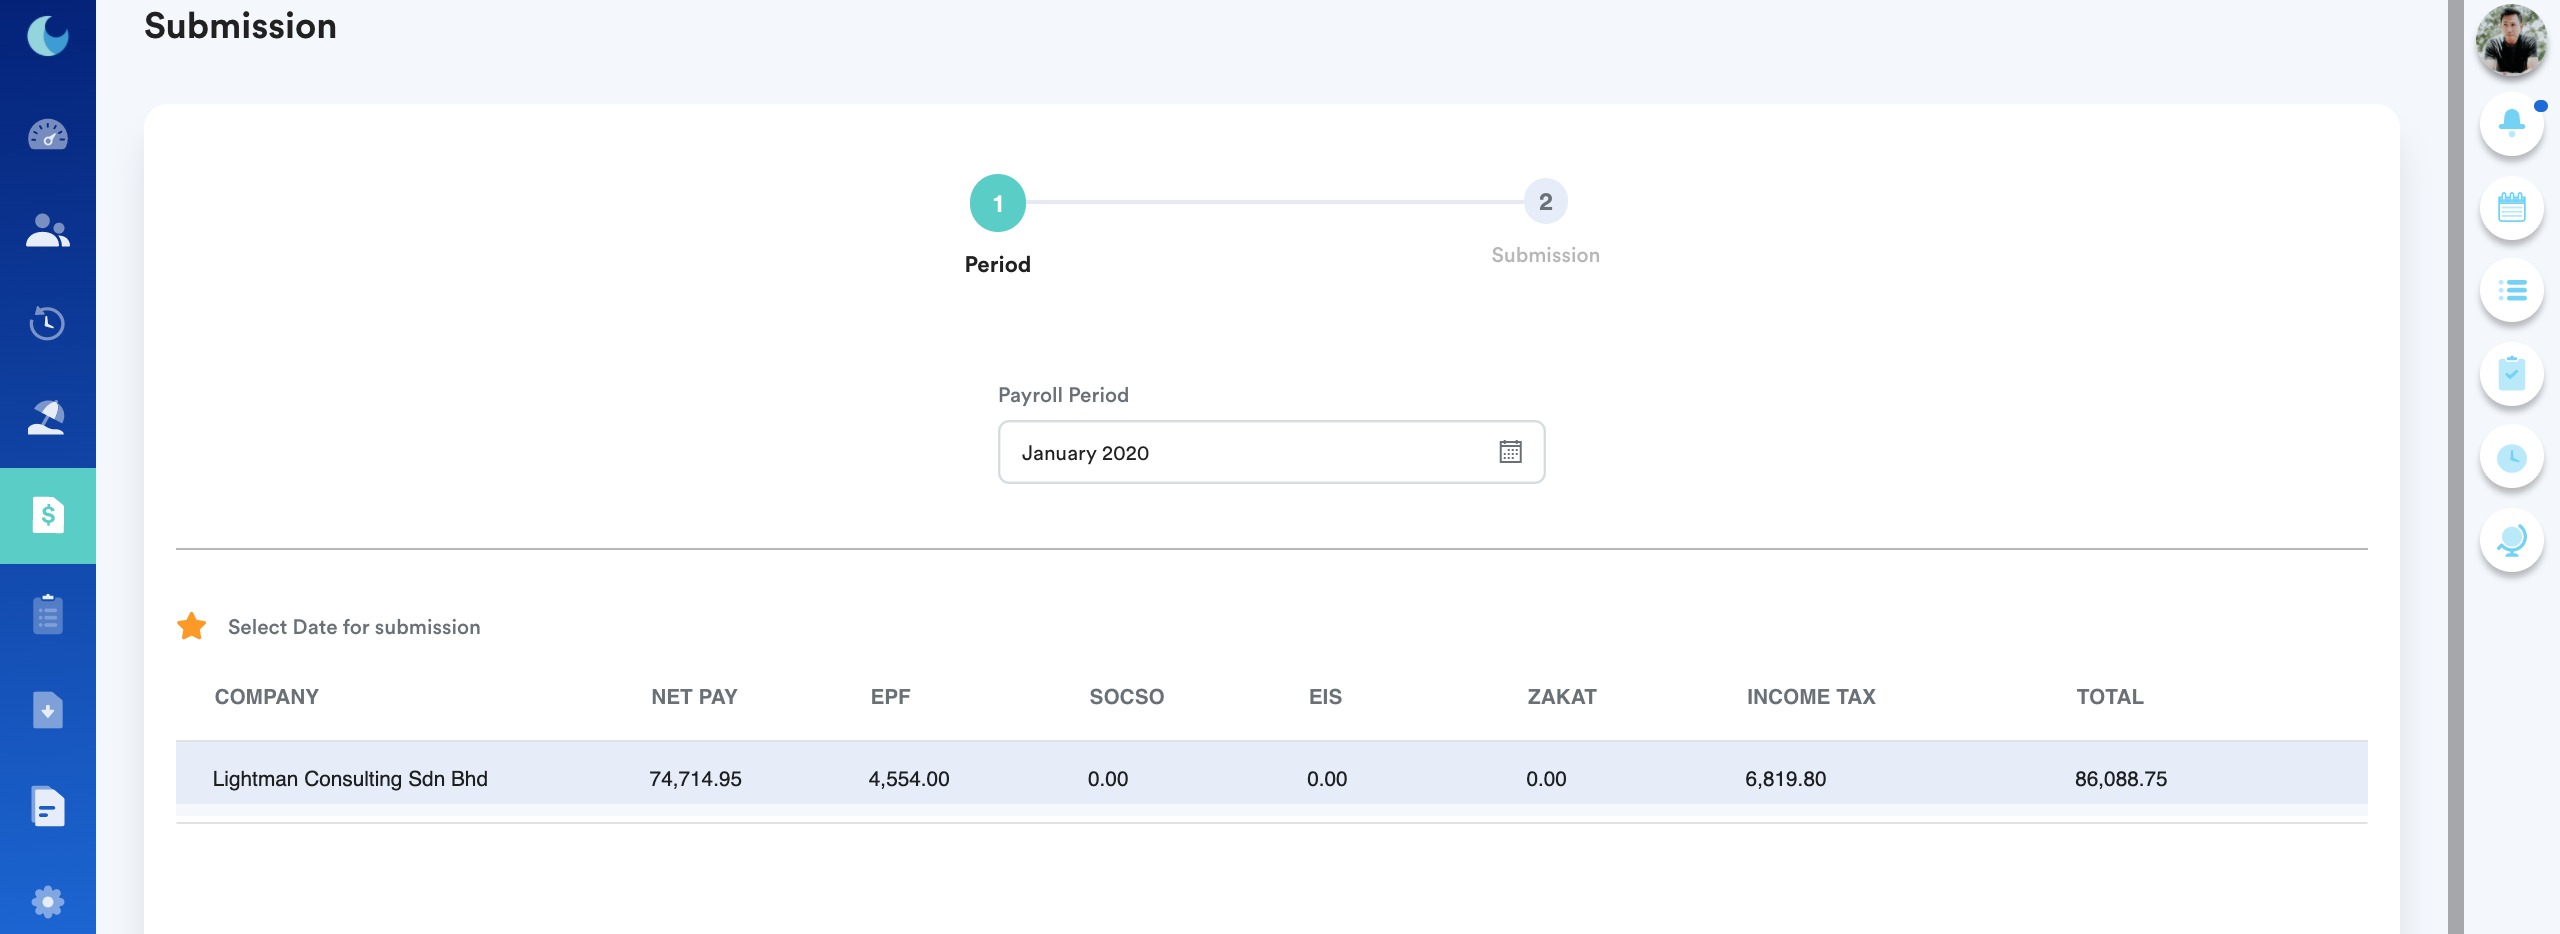Open the dashboard gauge icon in sidebar
This screenshot has width=2560, height=934.
pyautogui.click(x=47, y=135)
